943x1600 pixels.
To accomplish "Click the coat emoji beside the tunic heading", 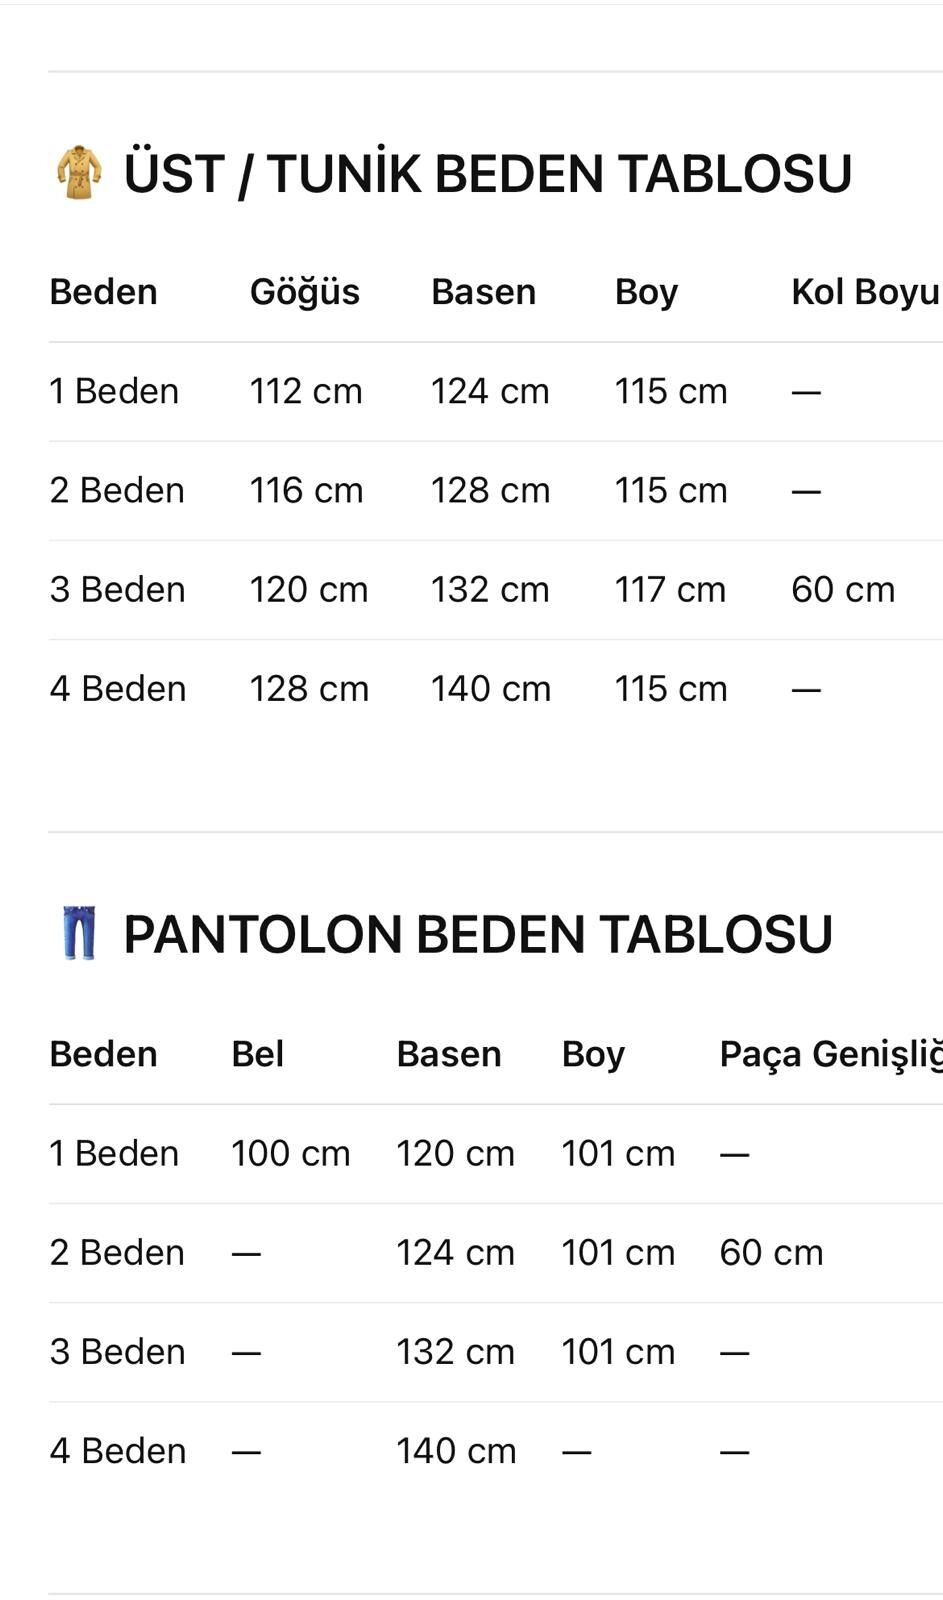I will pyautogui.click(x=78, y=173).
